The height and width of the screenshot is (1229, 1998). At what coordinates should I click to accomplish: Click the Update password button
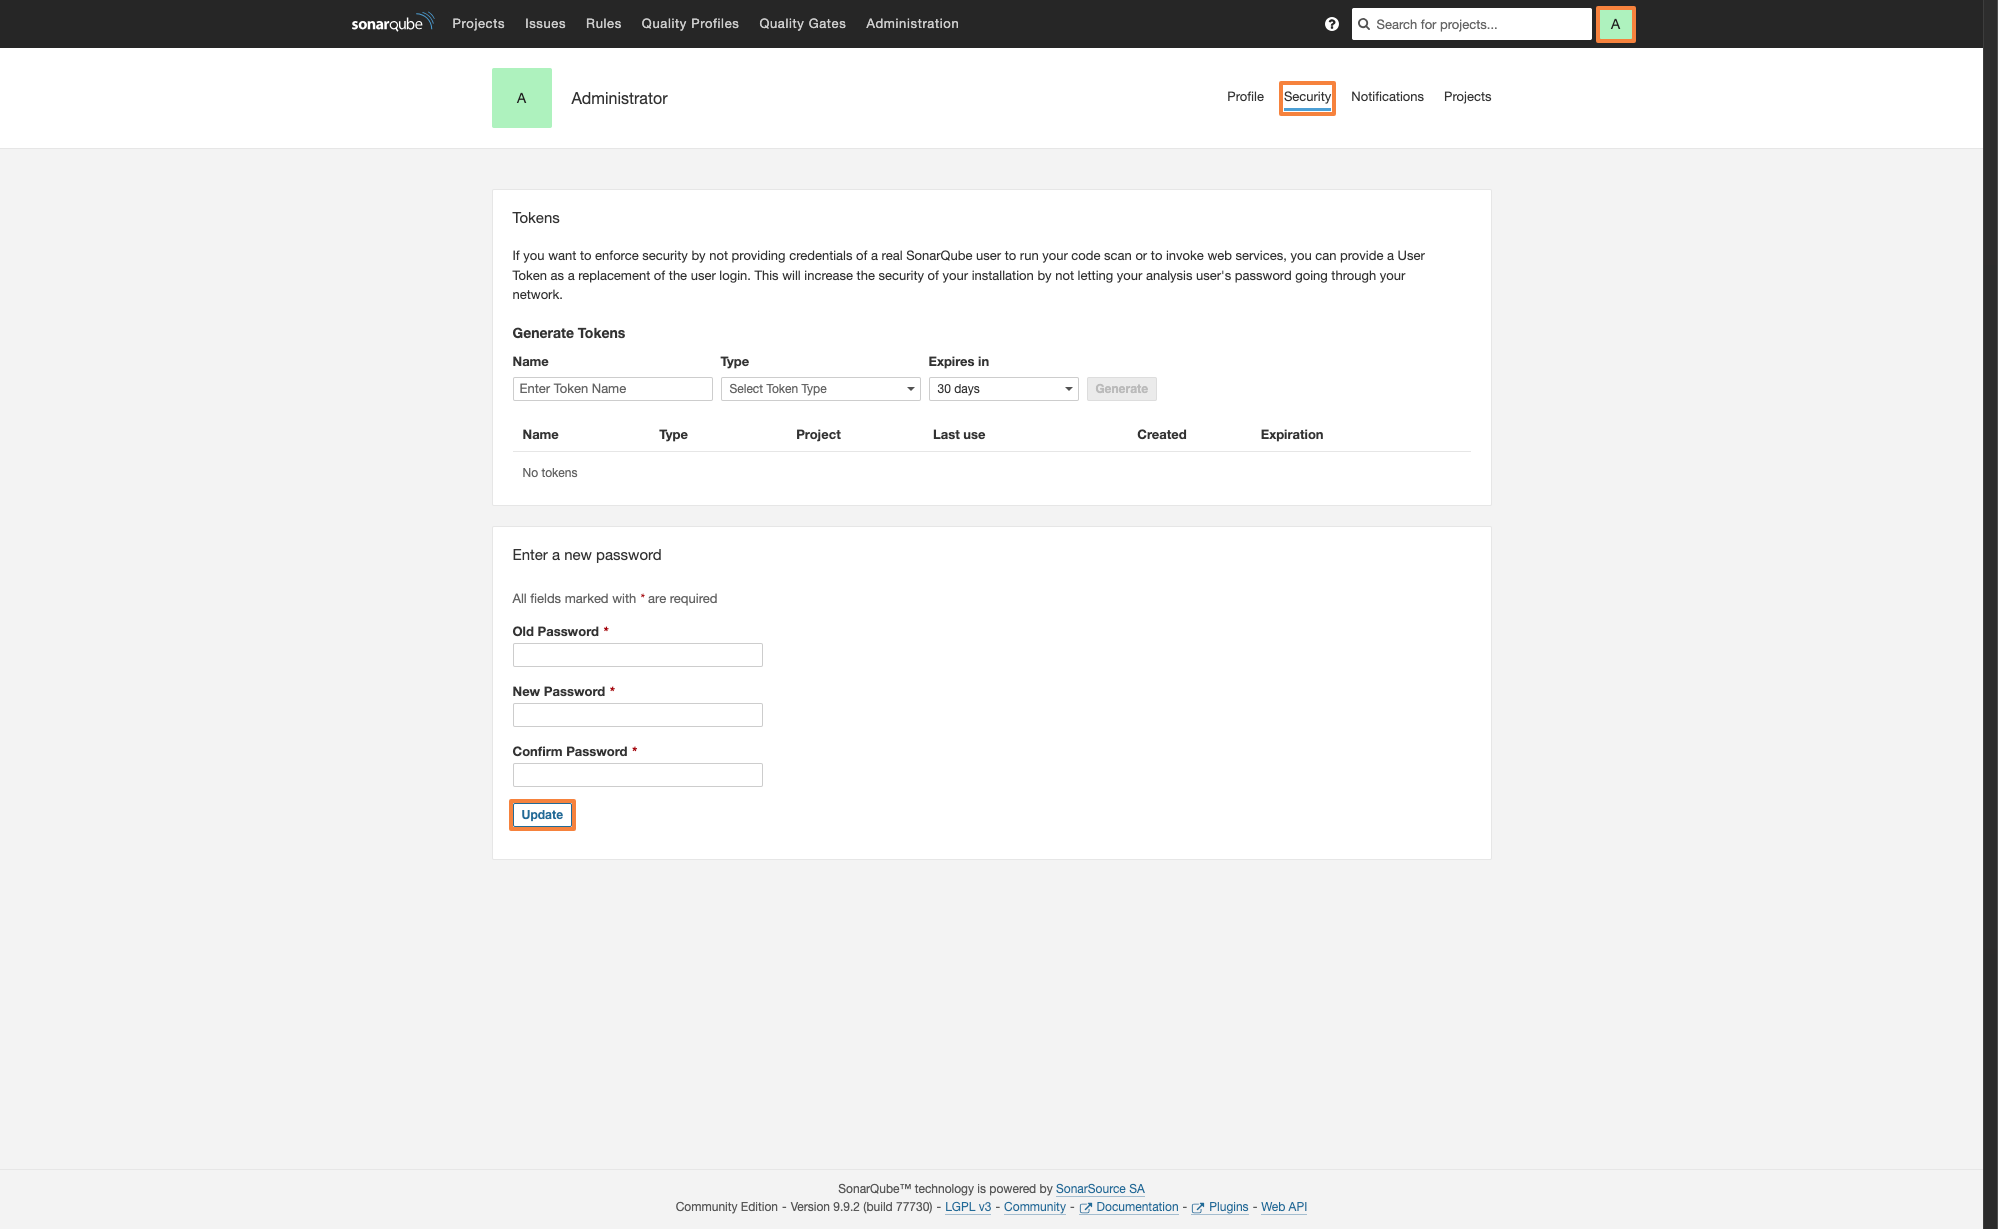pyautogui.click(x=541, y=814)
